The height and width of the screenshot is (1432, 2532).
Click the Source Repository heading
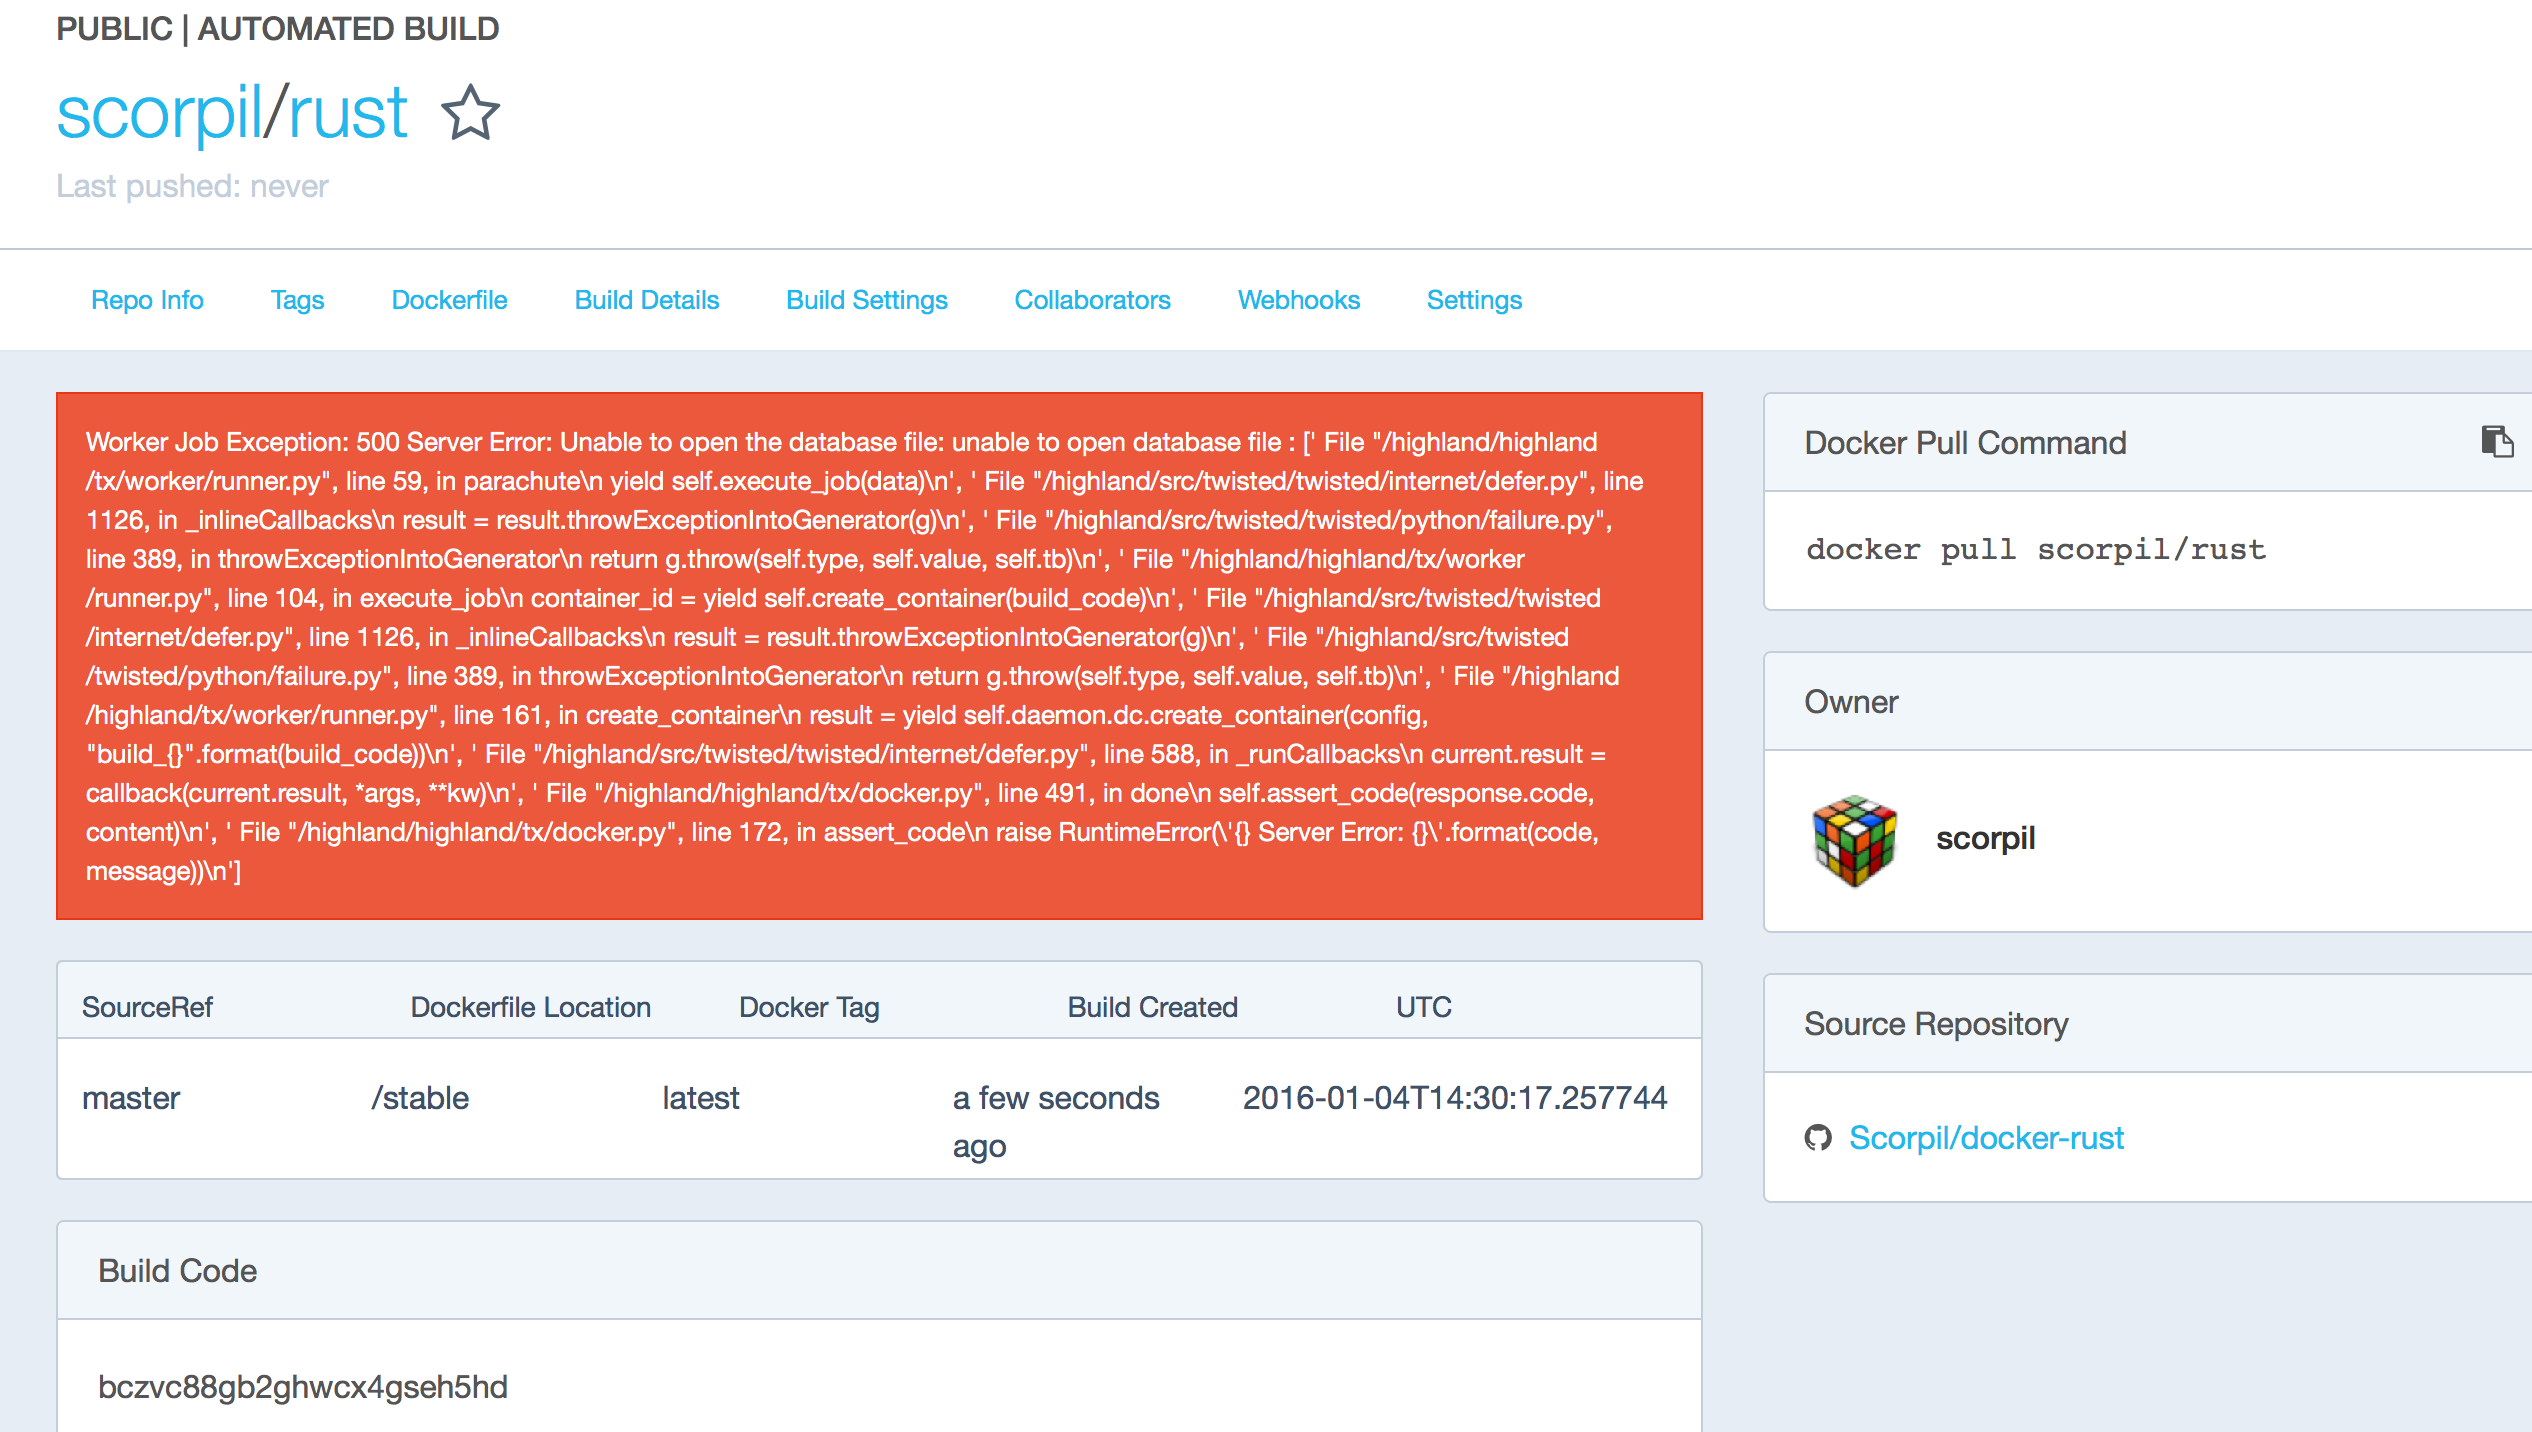(1936, 1024)
